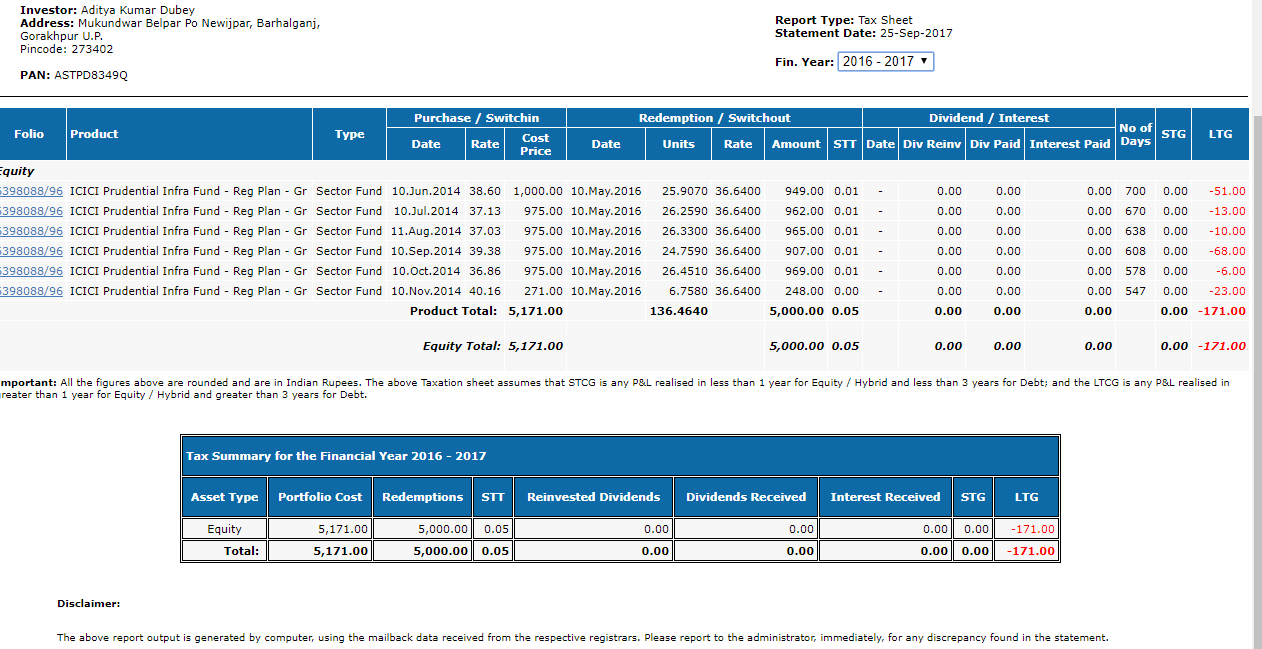This screenshot has height=649, width=1262.
Task: Click the Type column header
Action: 349,134
